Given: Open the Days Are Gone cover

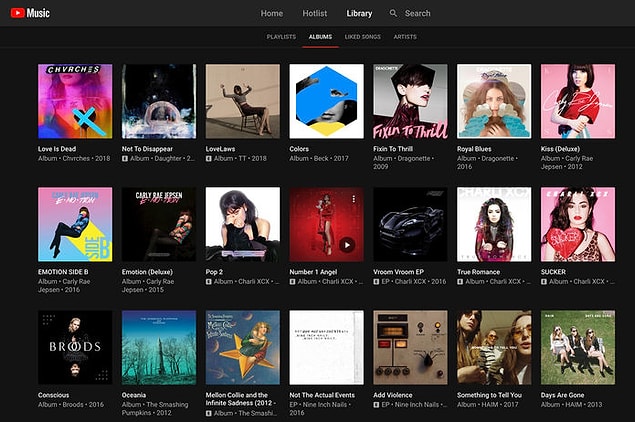Looking at the screenshot, I should pos(578,347).
